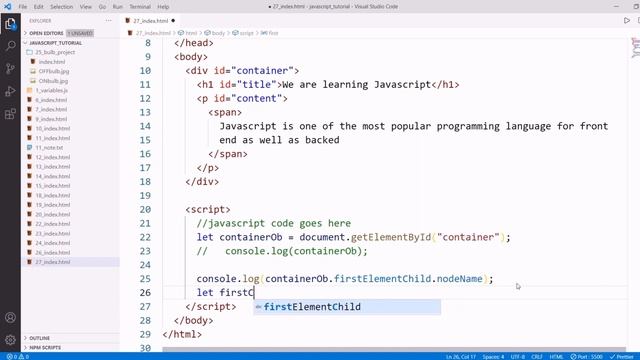Open index.html inside 25_bulb_project
The height and width of the screenshot is (360, 640).
[52, 62]
